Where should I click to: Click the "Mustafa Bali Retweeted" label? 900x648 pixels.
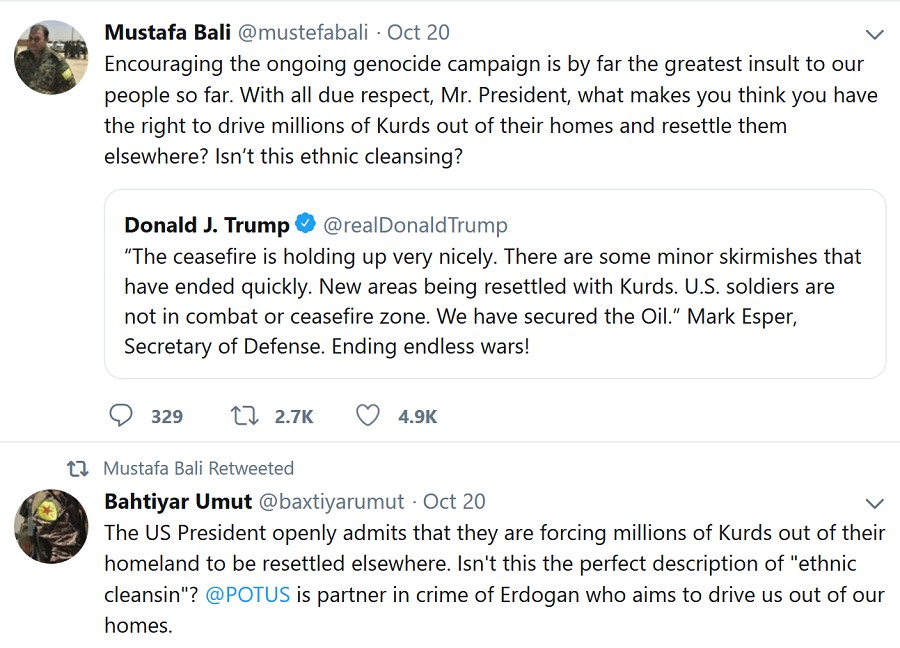(198, 468)
